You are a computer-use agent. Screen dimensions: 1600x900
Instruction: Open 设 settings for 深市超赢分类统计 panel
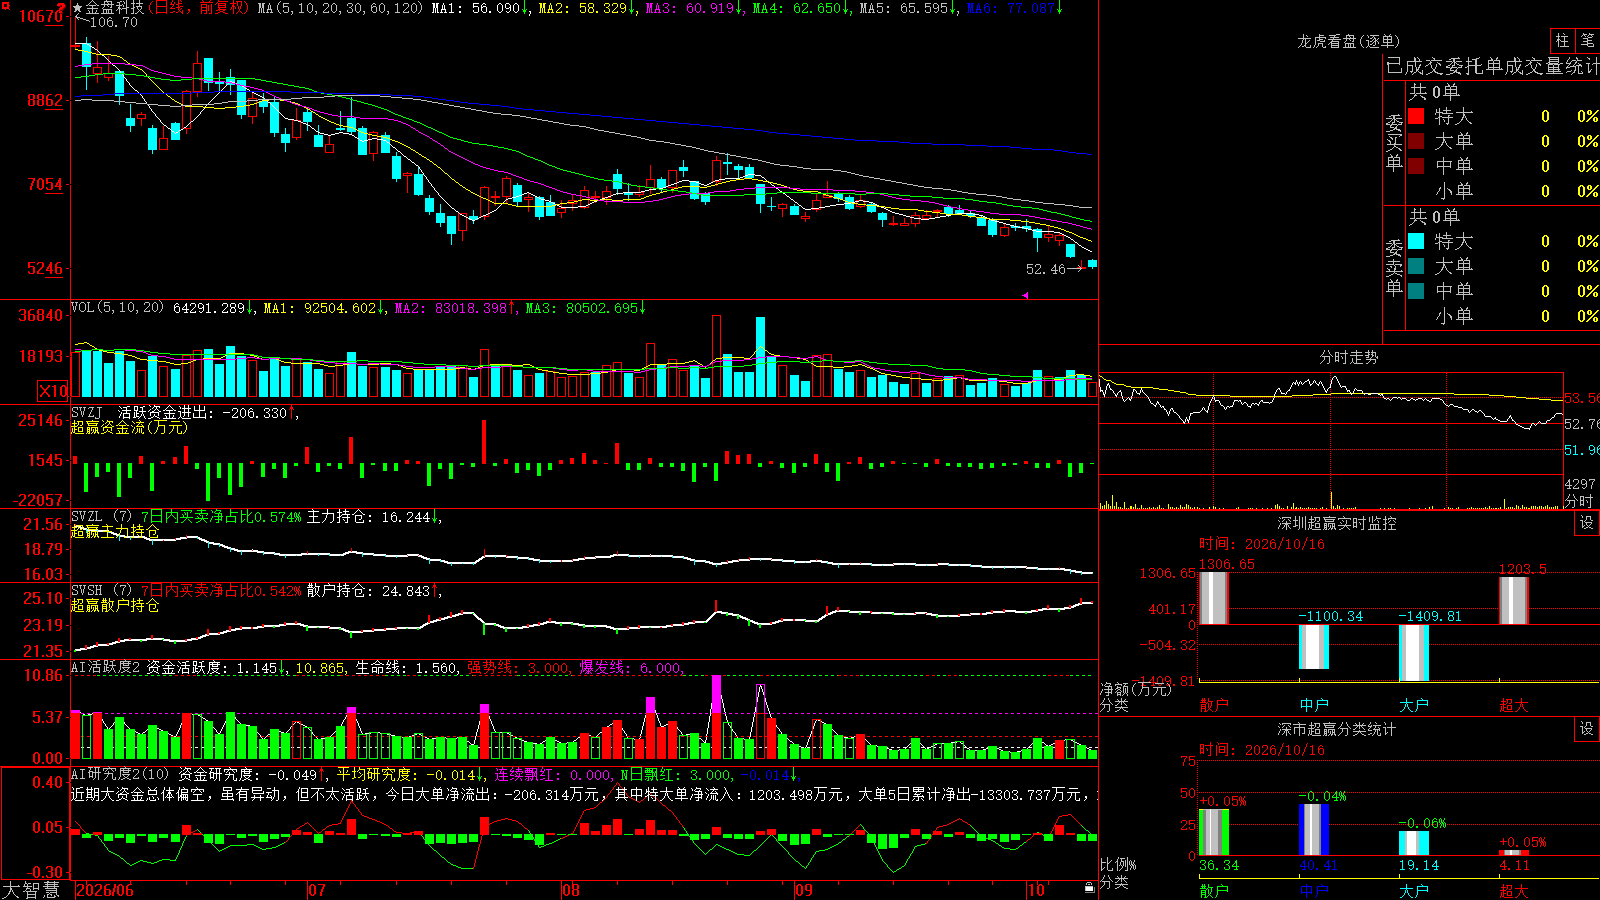coord(1587,729)
